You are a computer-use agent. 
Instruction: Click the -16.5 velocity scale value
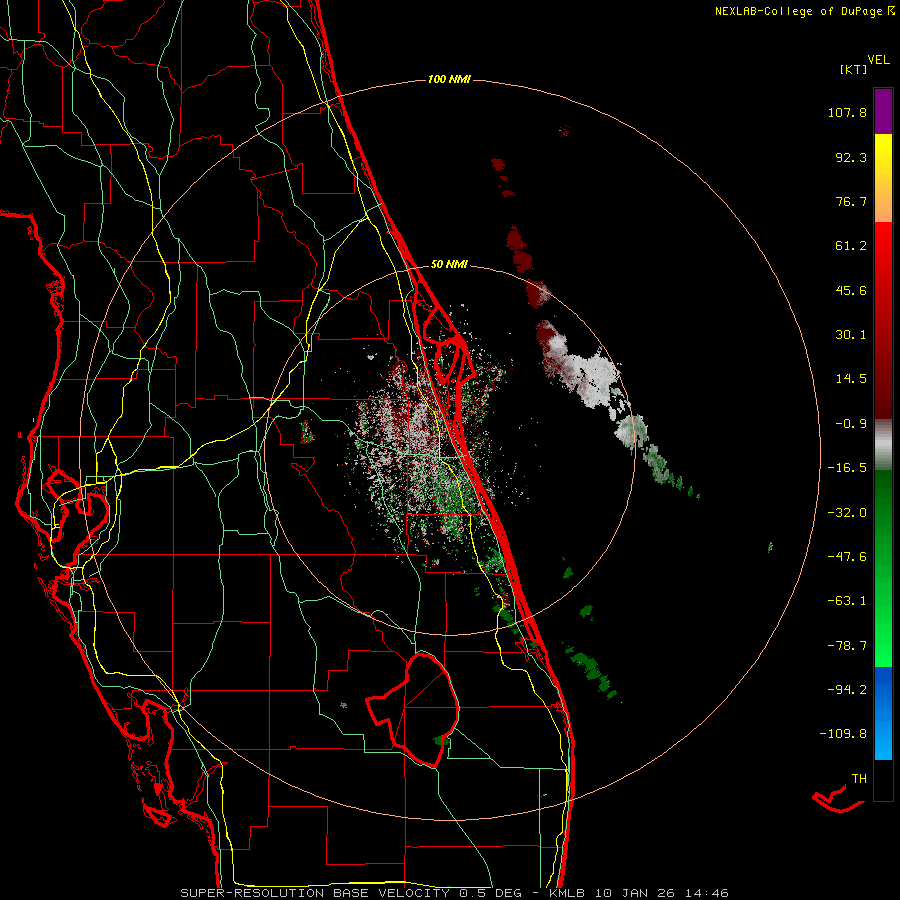847,468
